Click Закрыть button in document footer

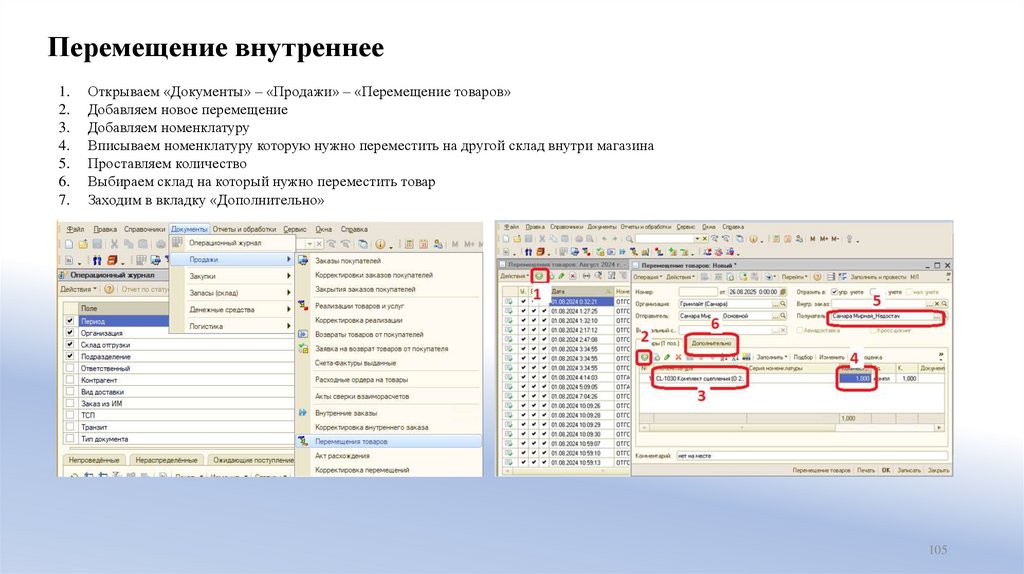pyautogui.click(x=938, y=470)
